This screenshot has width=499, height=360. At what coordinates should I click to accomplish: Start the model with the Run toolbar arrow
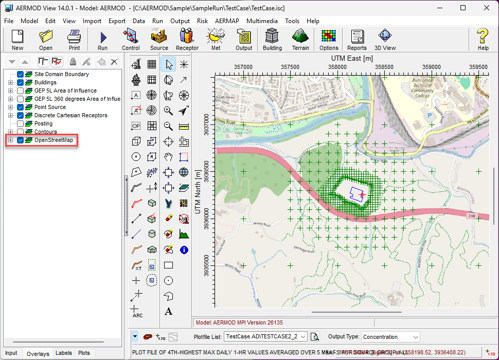pos(103,39)
